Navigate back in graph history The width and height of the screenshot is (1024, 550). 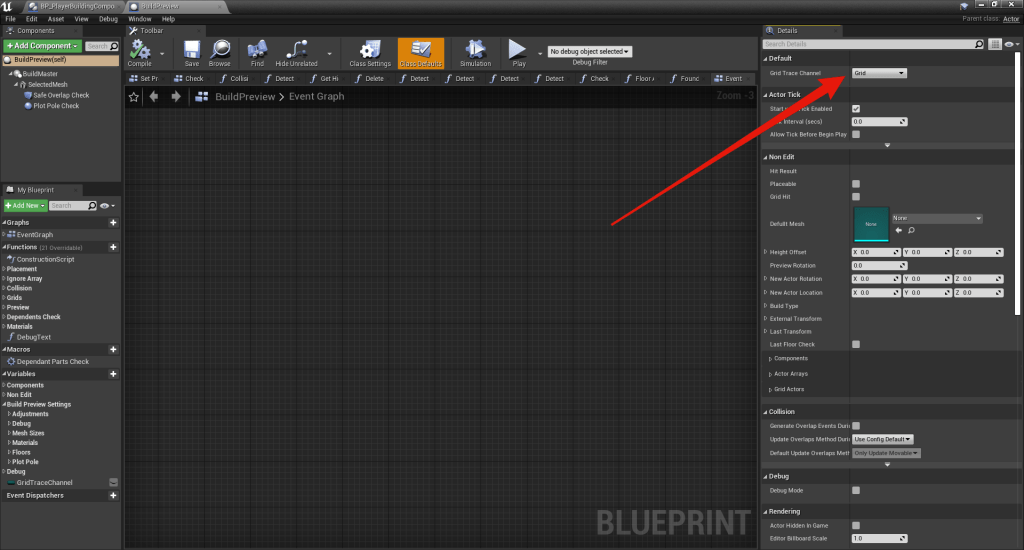[154, 97]
